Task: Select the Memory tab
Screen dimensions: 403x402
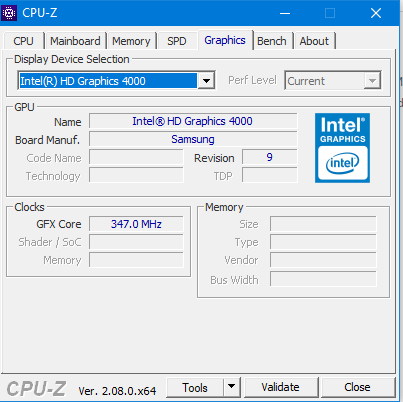Action: coord(131,41)
